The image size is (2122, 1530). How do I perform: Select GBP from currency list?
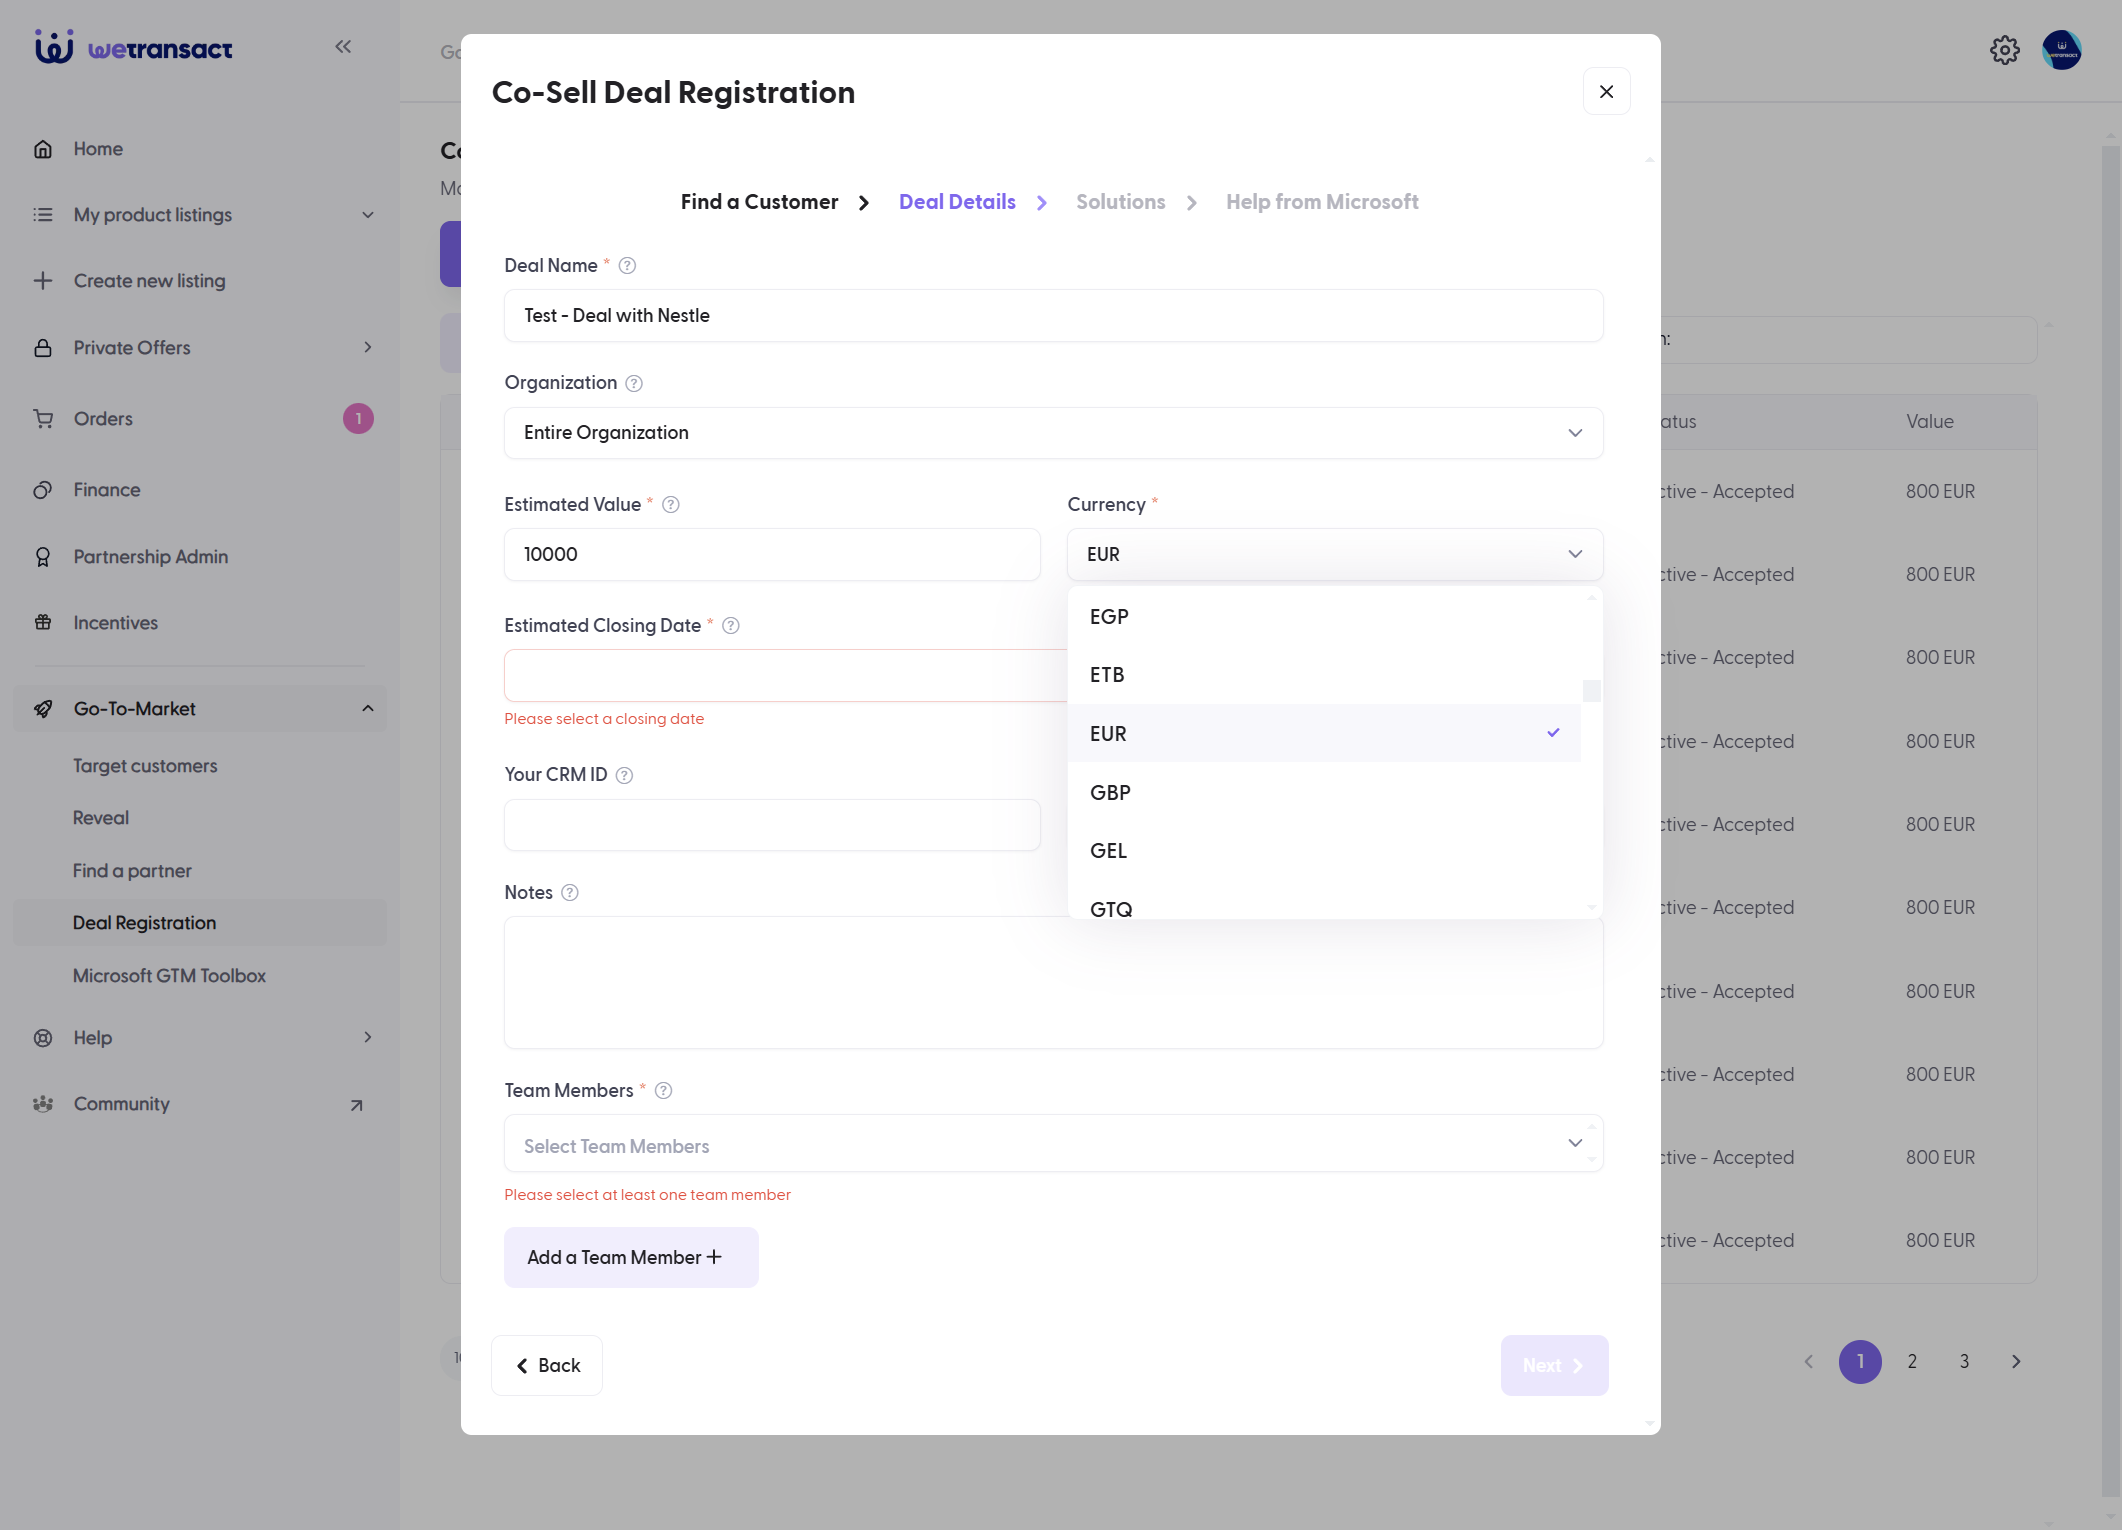(x=1324, y=793)
